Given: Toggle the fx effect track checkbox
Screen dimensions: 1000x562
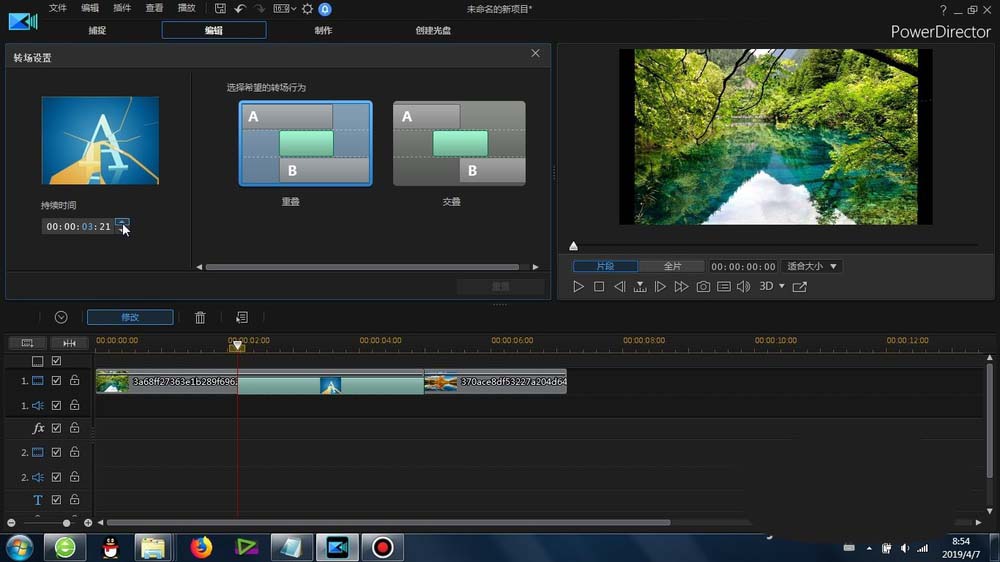Looking at the screenshot, I should (x=57, y=428).
